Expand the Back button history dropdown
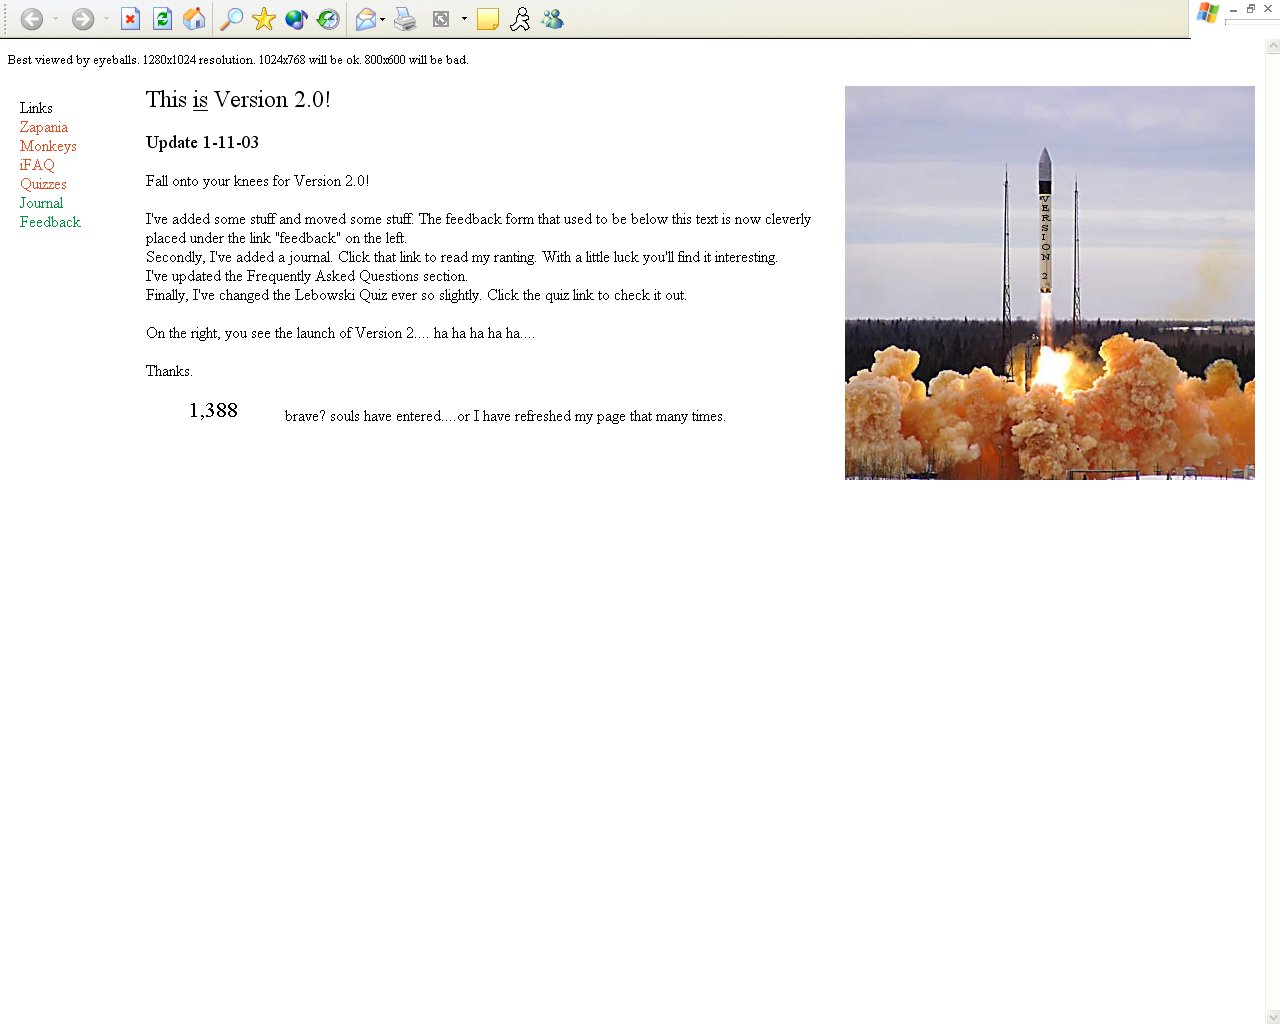1280x1024 pixels. pyautogui.click(x=55, y=19)
